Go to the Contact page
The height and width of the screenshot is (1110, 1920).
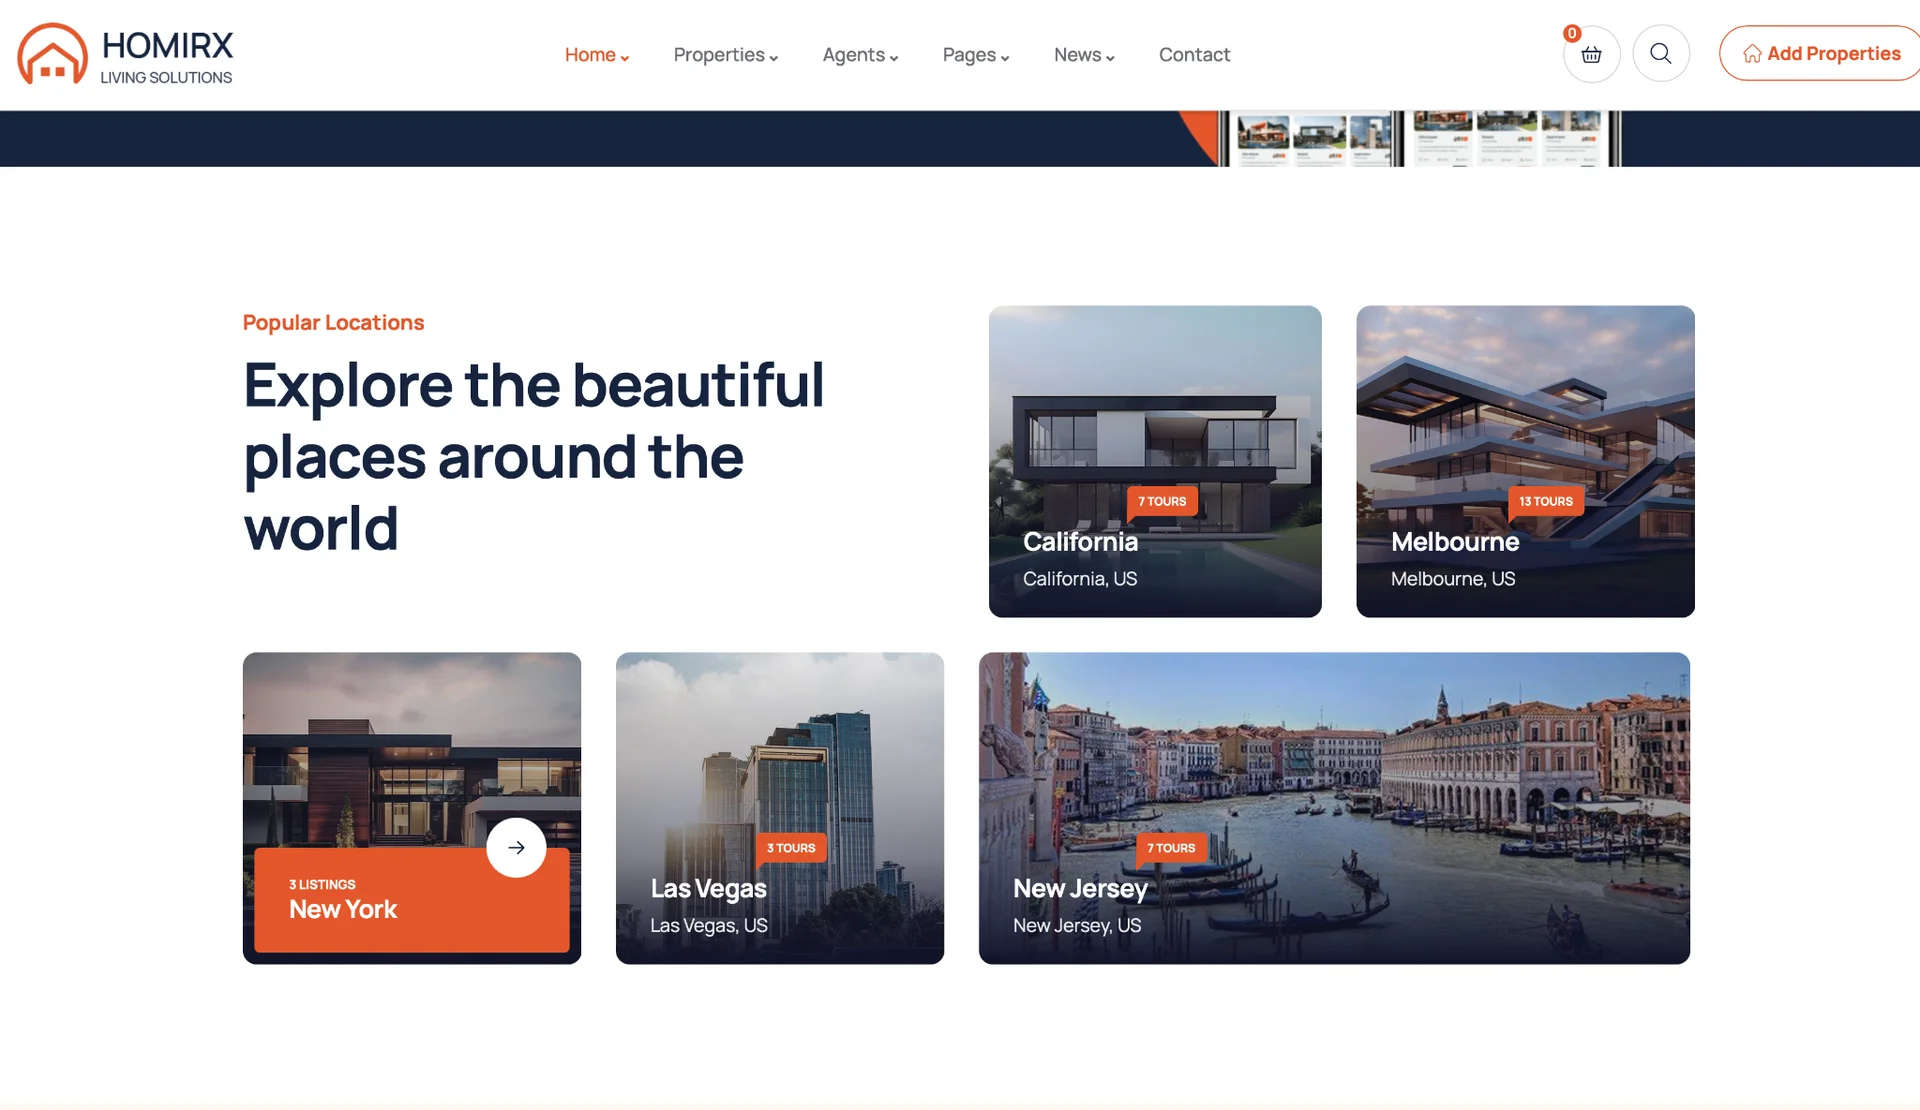[x=1194, y=55]
